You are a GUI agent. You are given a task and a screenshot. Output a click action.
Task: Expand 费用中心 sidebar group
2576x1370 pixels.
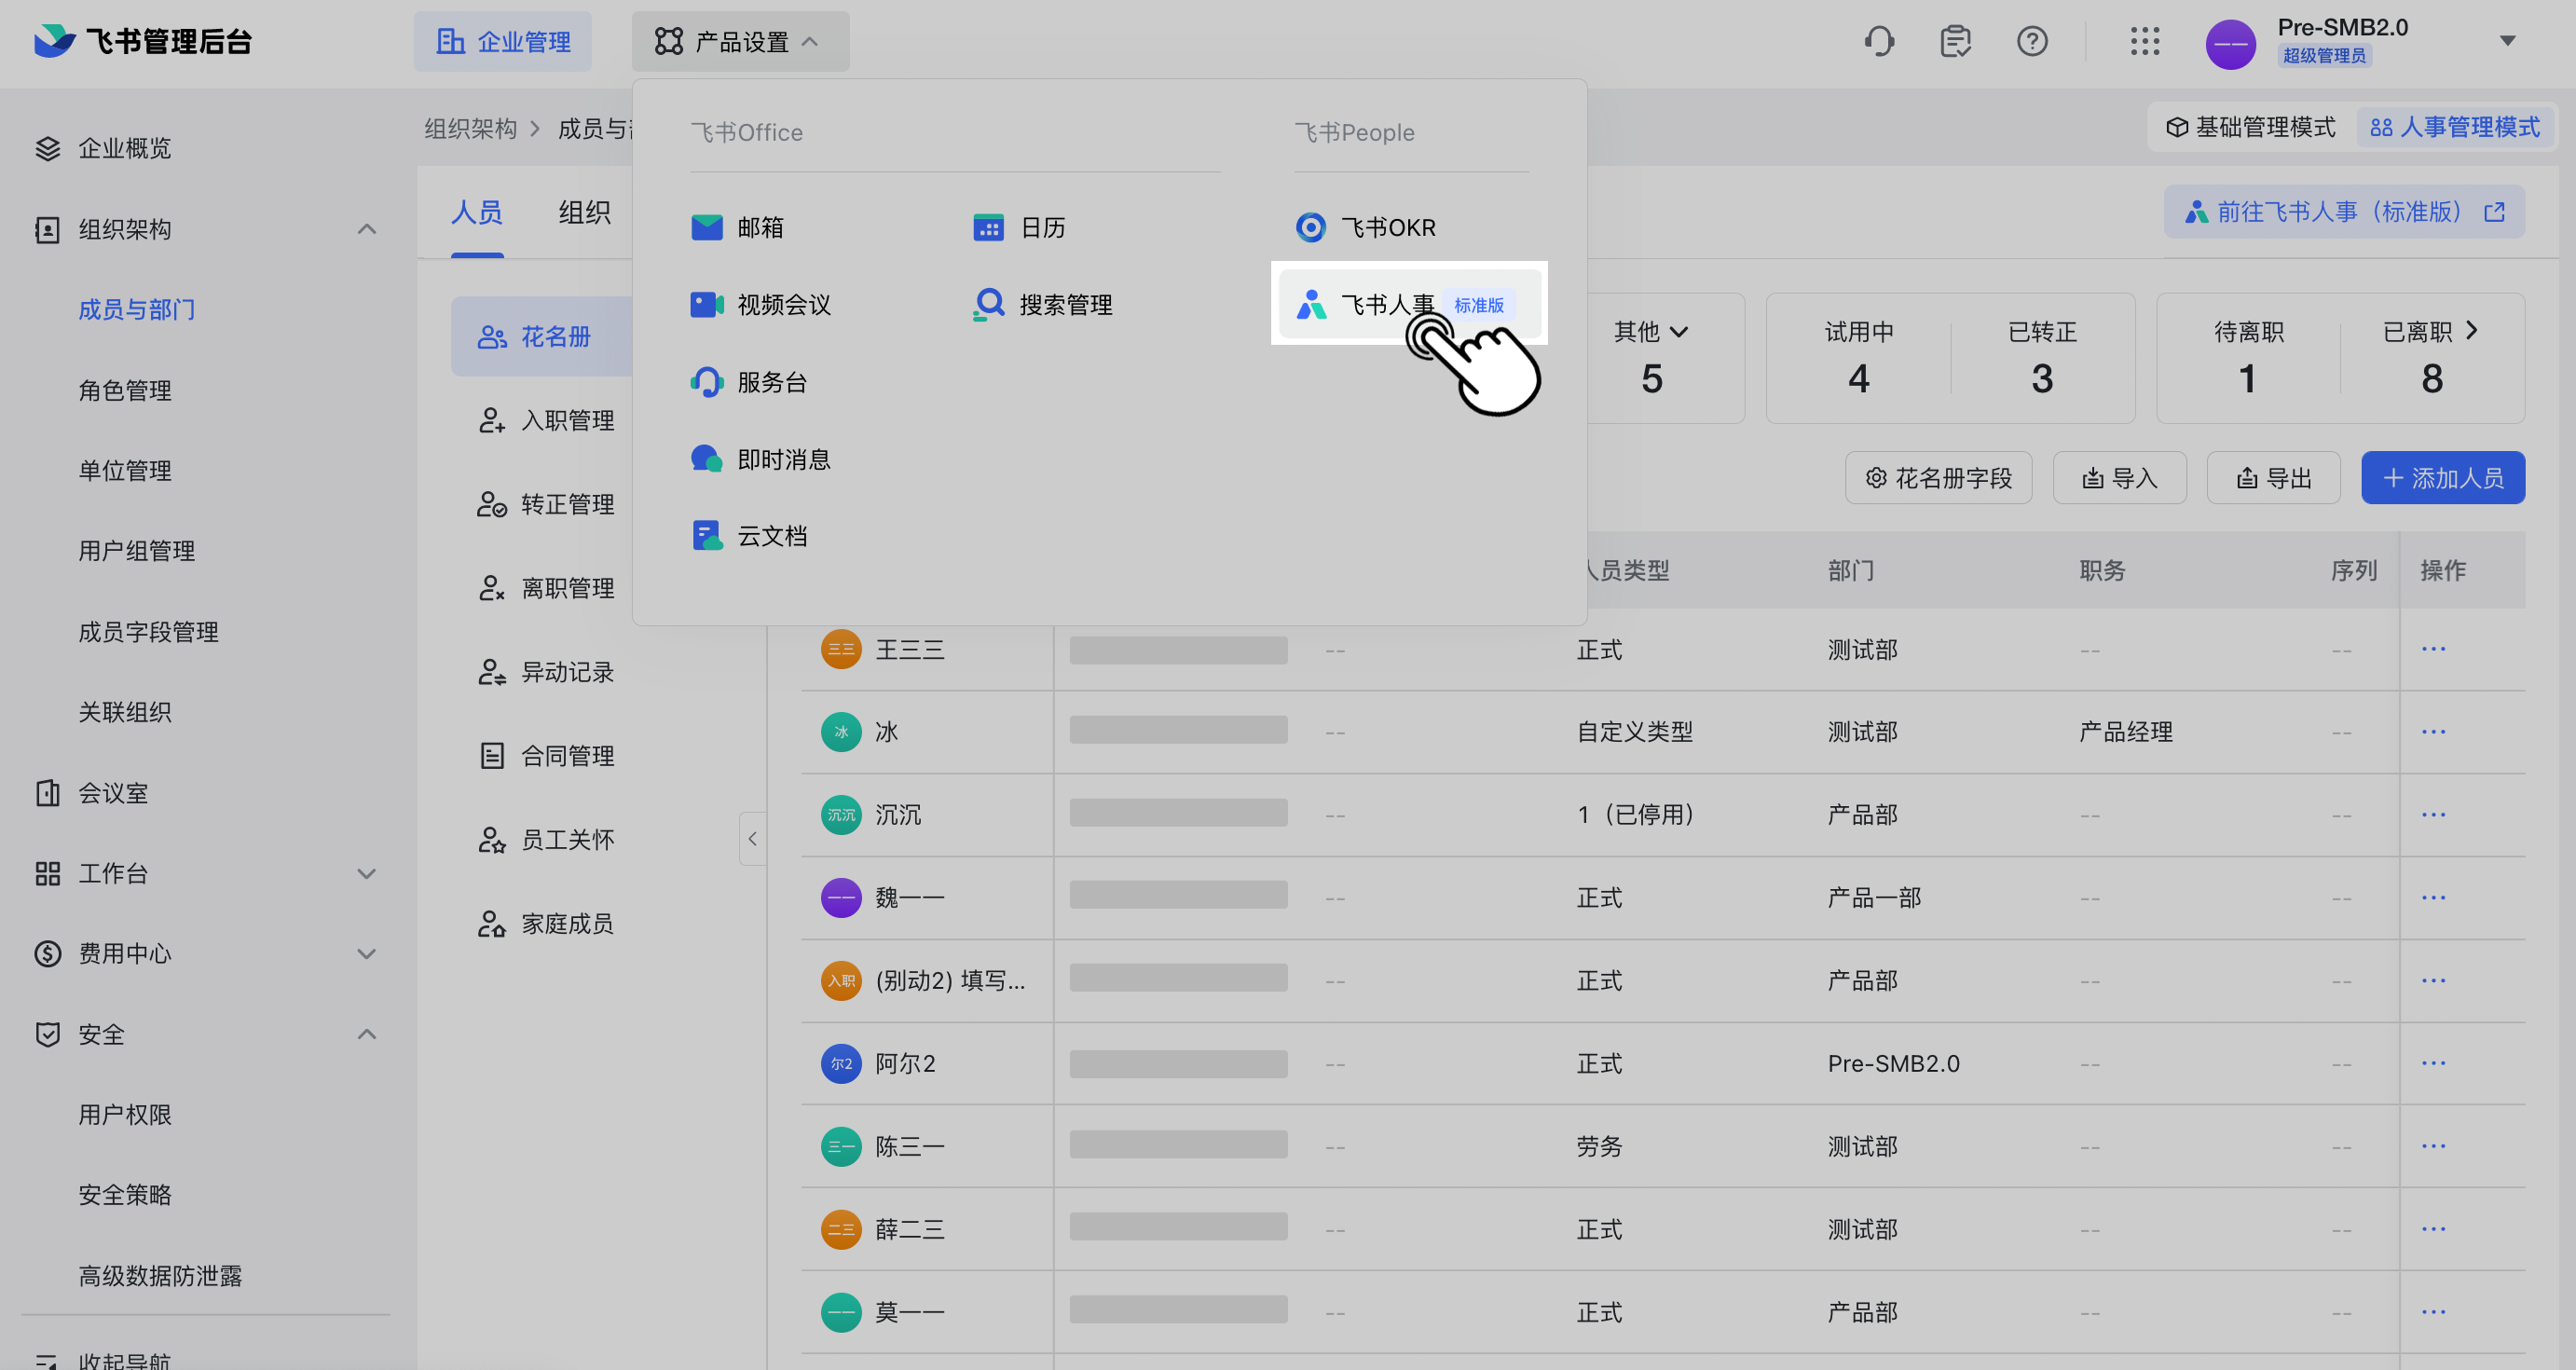click(367, 954)
